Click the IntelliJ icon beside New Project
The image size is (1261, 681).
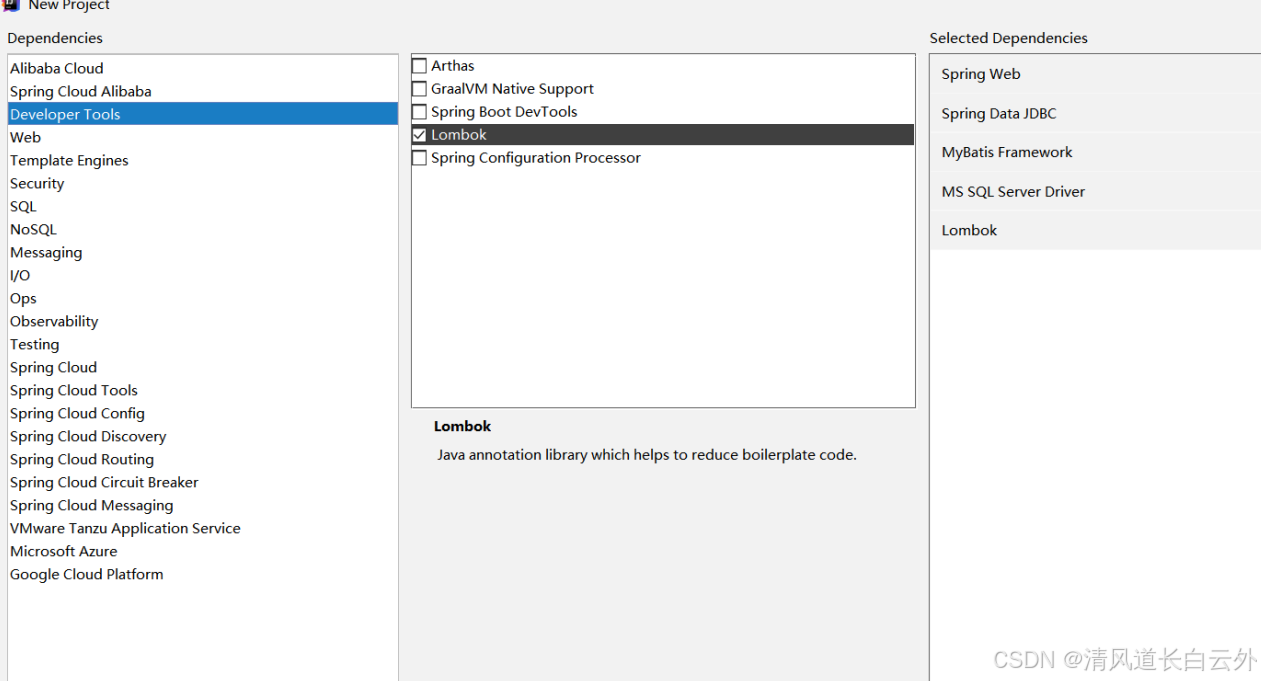coord(10,5)
